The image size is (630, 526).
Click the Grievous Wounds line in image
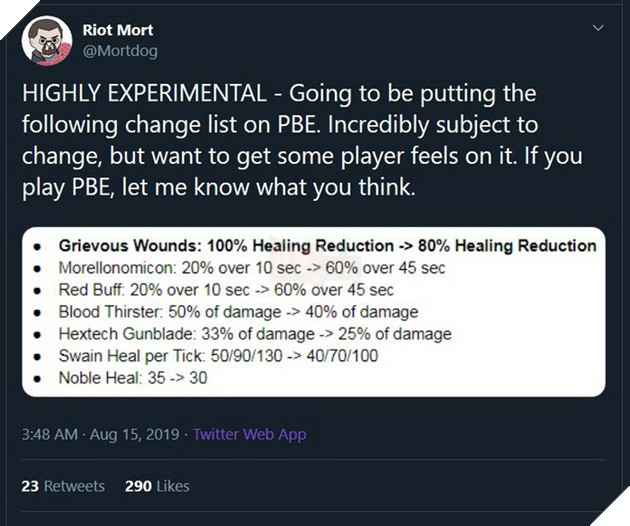click(327, 246)
